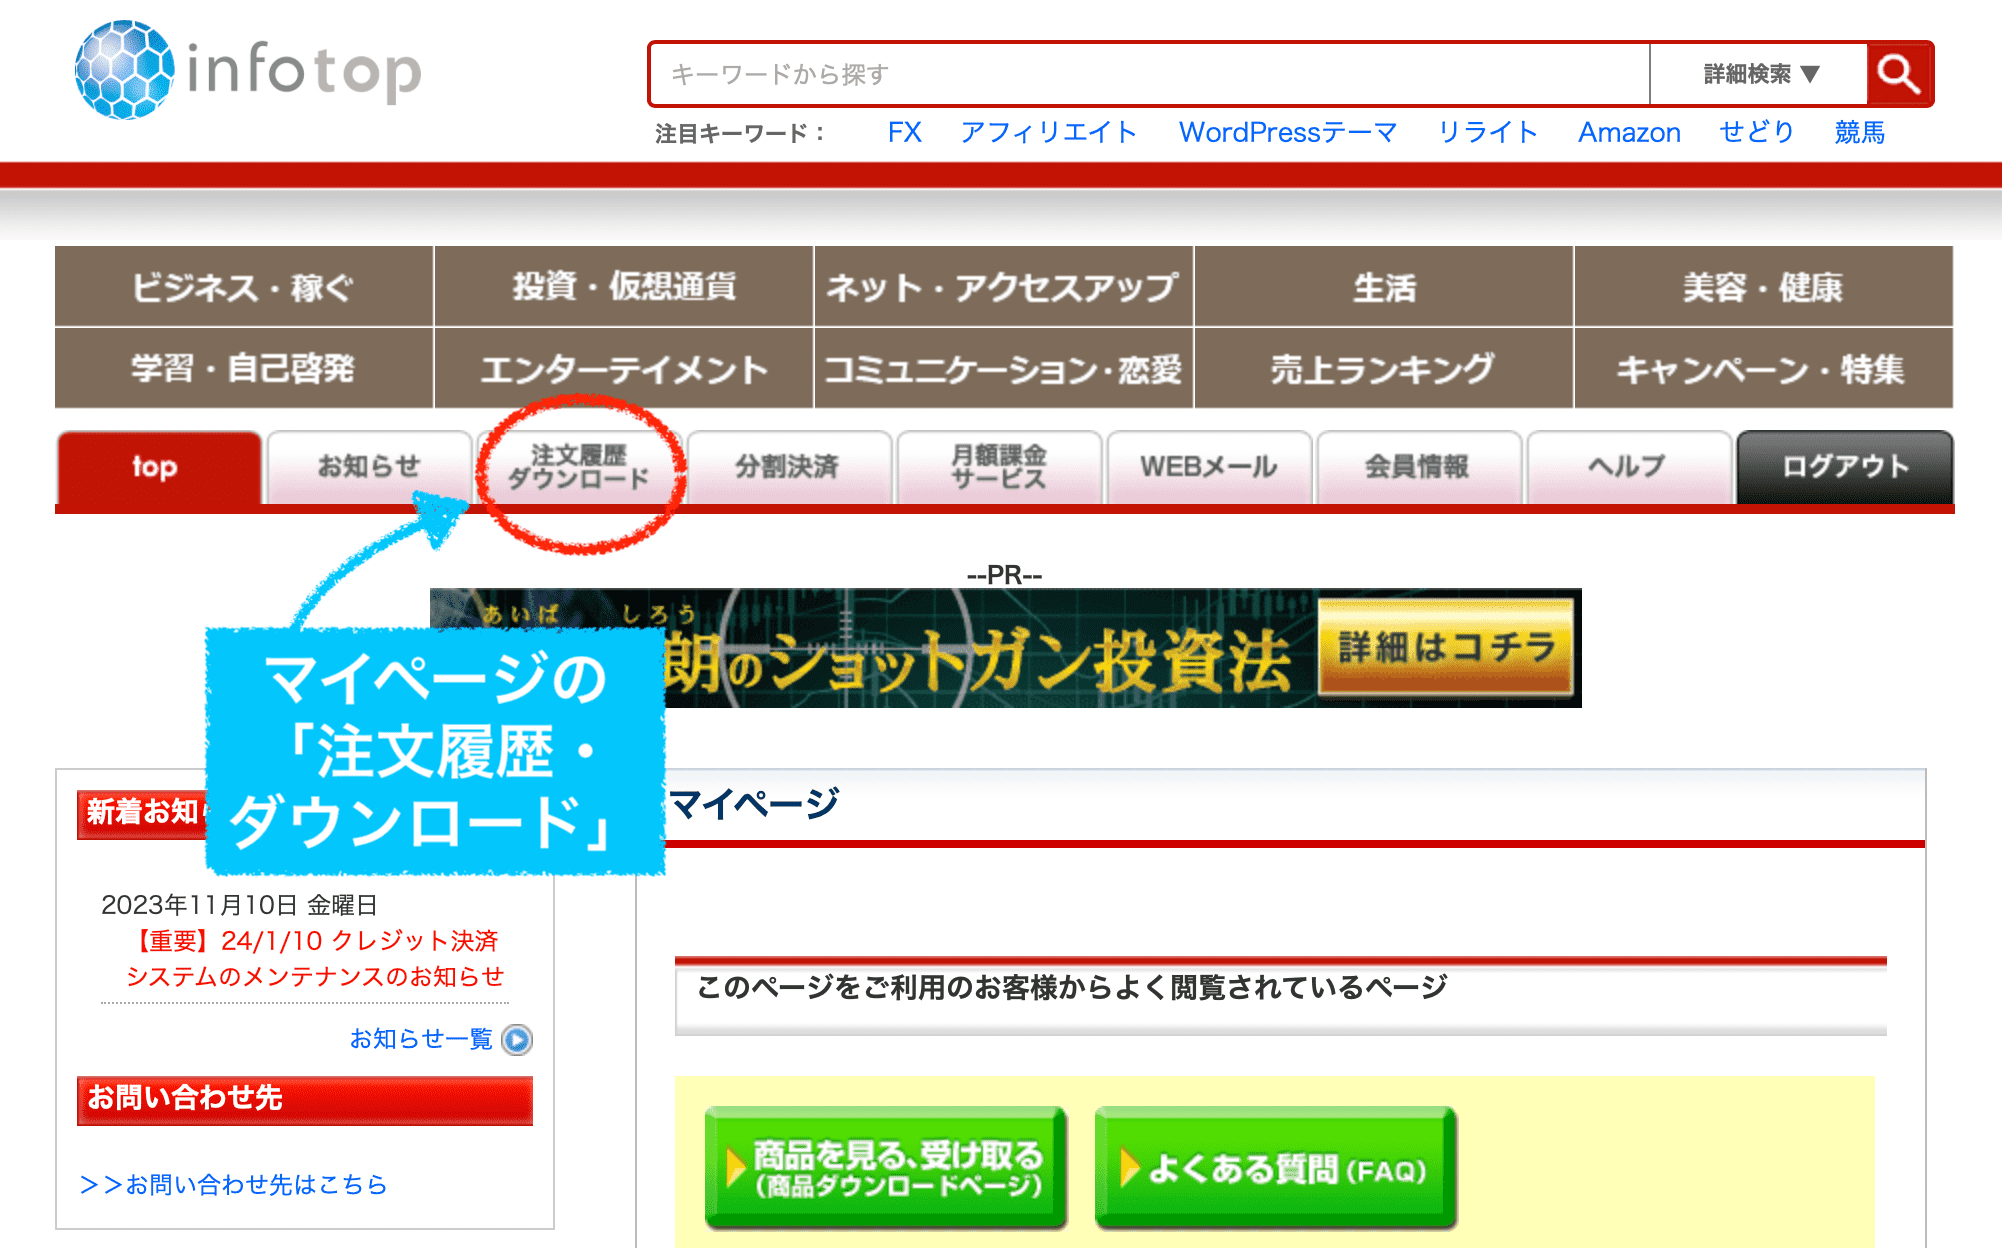The height and width of the screenshot is (1248, 2002).
Task: Click the infotop logo
Action: point(246,70)
